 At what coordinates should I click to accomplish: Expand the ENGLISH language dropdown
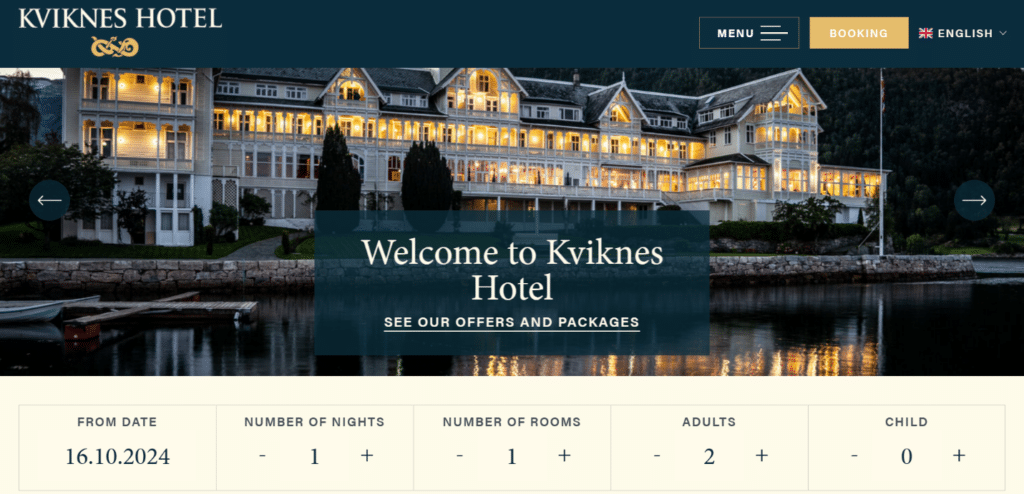(x=963, y=33)
